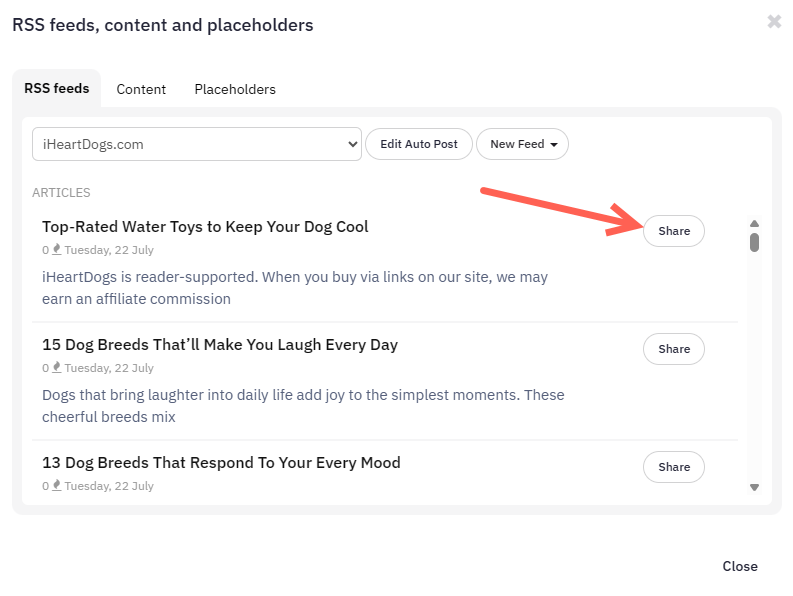The width and height of the screenshot is (793, 596).
Task: Click flame icon under 13 Dog Breeds article
Action: 57,485
